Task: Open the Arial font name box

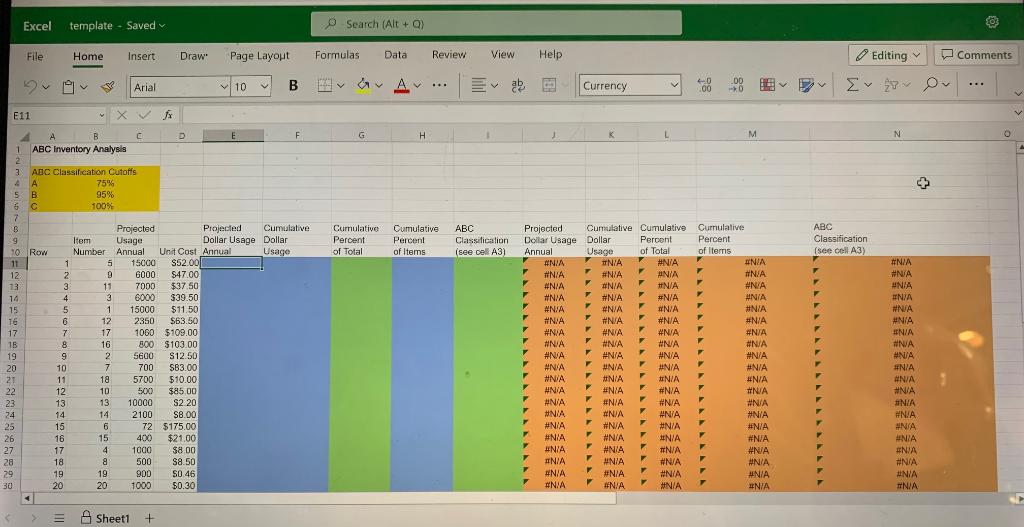Action: point(180,87)
